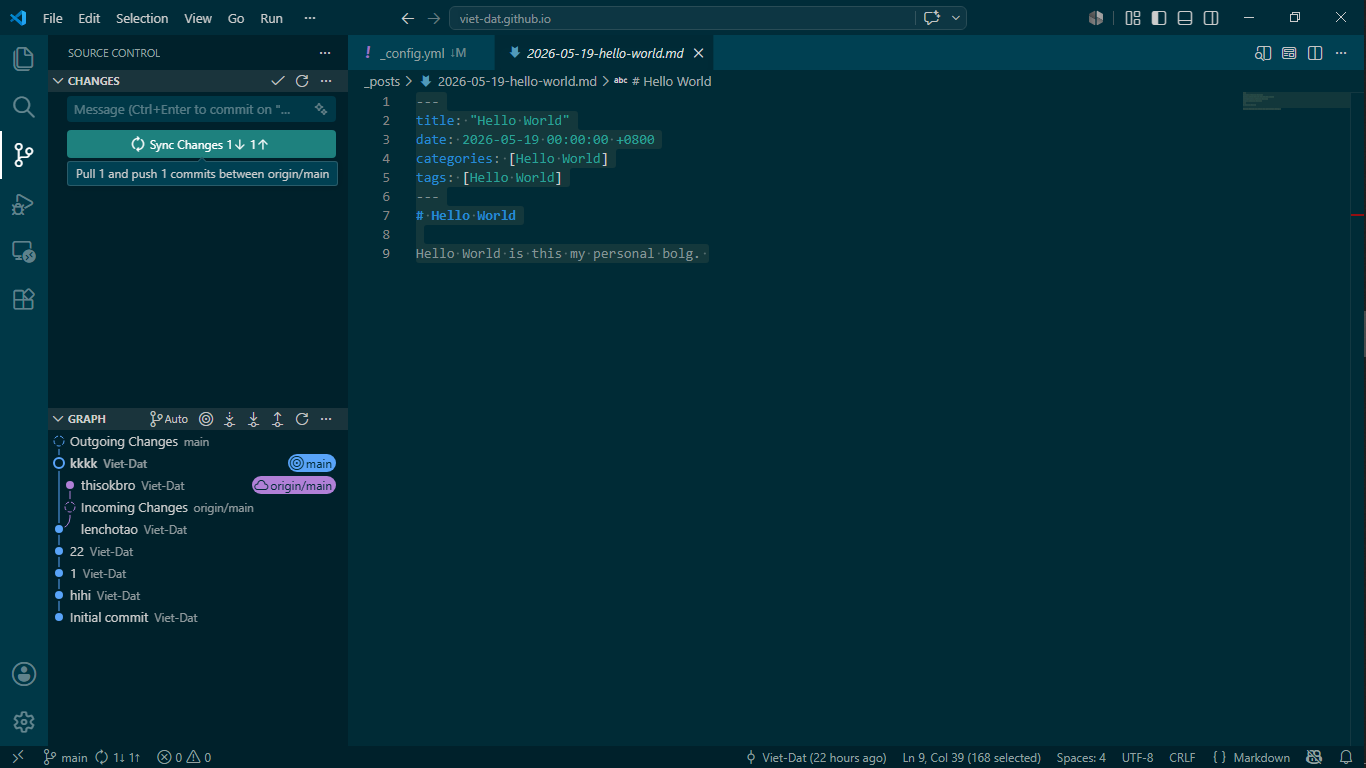Open the Manage gear menu

(x=24, y=722)
